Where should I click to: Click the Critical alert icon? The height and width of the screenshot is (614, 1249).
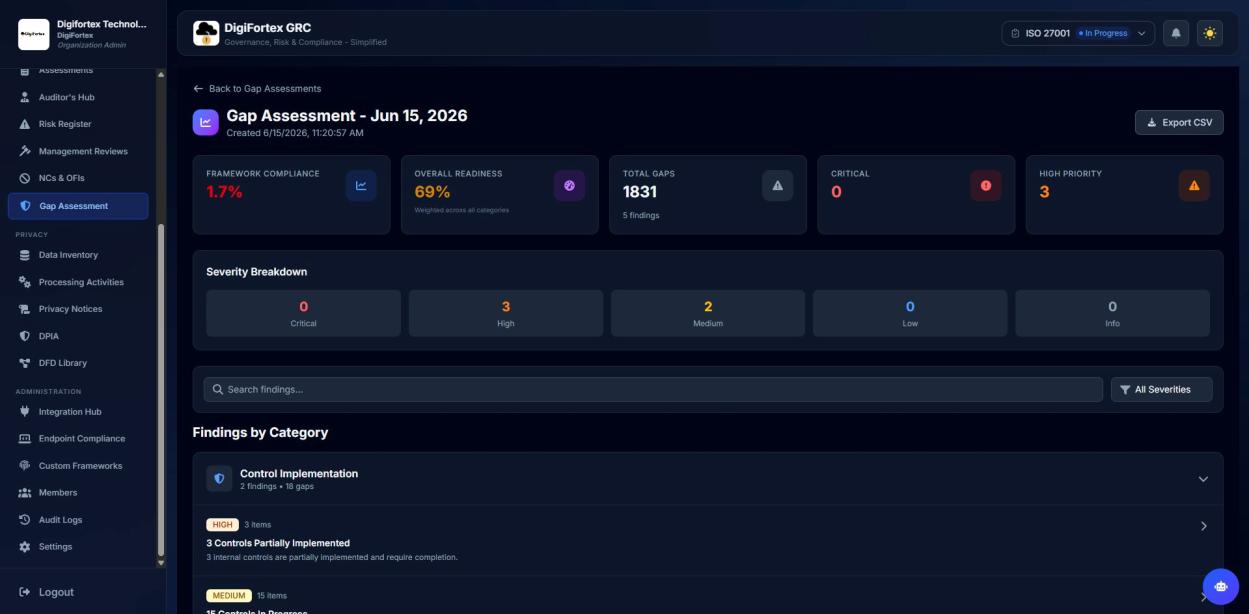pyautogui.click(x=986, y=185)
